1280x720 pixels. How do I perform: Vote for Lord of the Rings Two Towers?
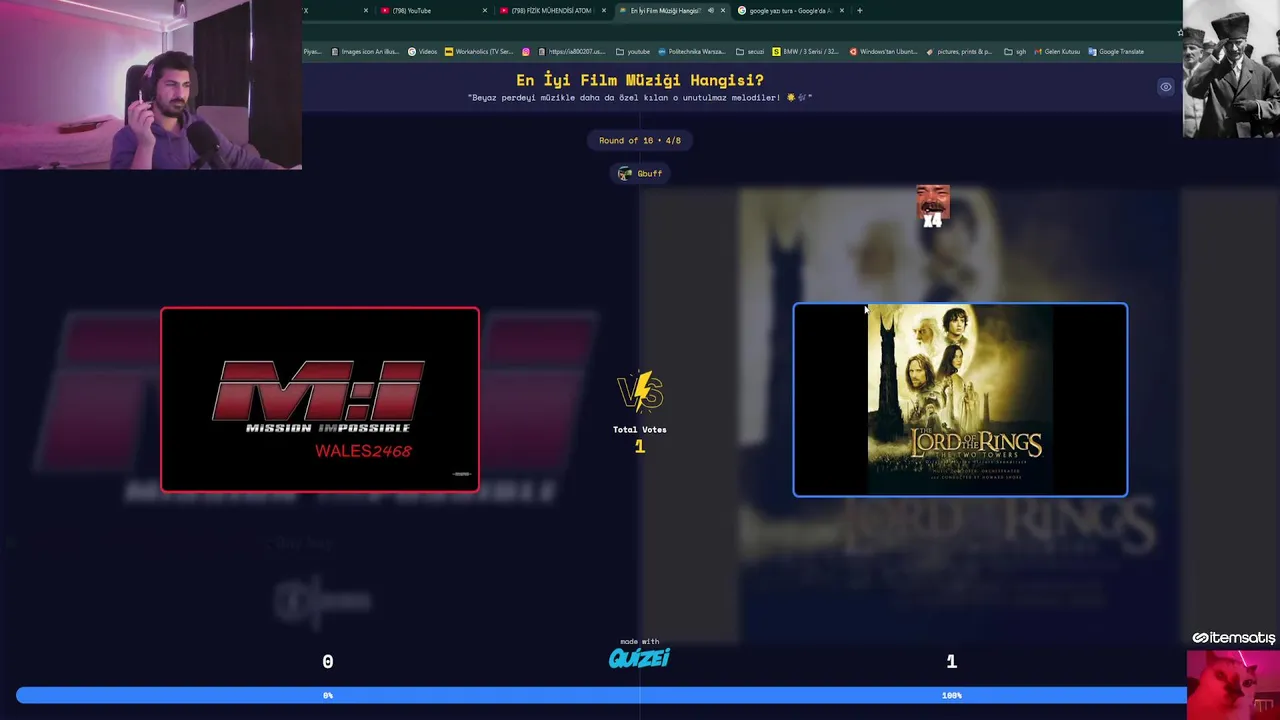(960, 400)
